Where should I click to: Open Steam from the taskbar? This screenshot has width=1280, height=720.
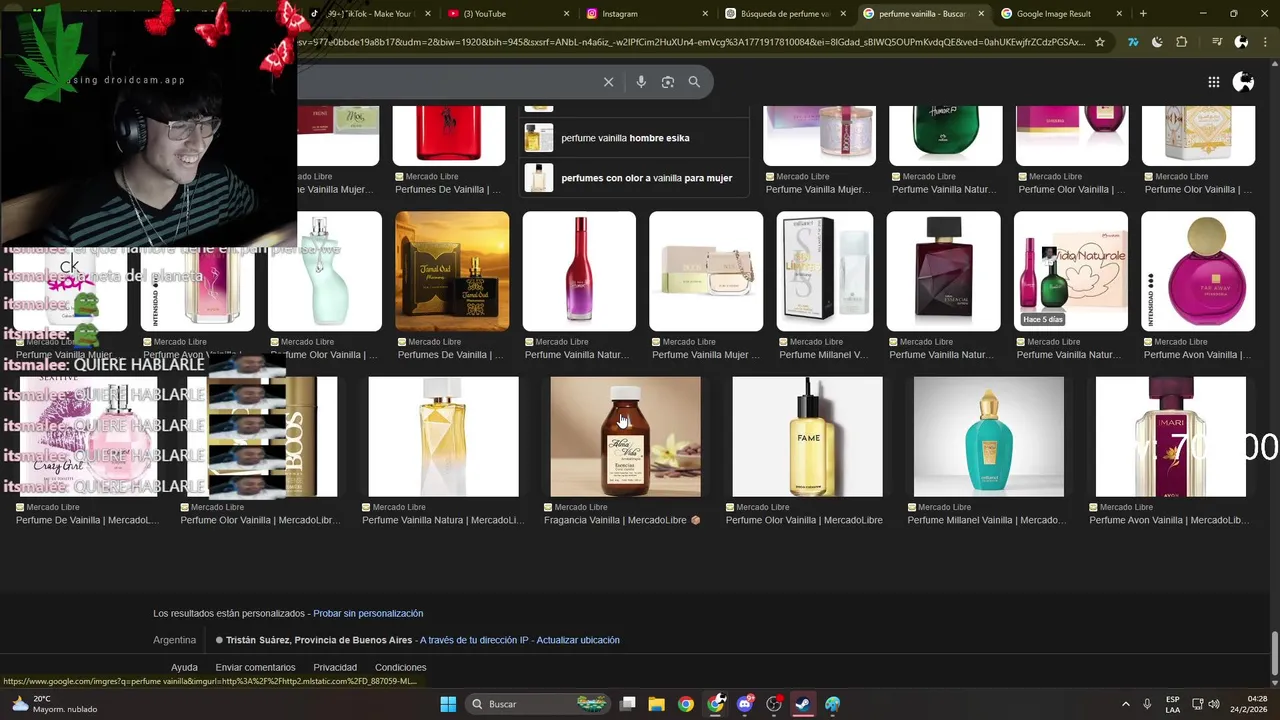coord(803,704)
